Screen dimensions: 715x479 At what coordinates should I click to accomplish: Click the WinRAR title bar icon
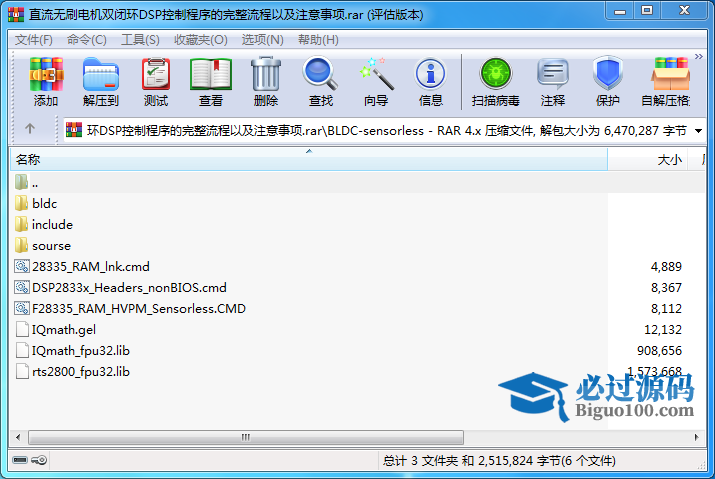coord(16,15)
